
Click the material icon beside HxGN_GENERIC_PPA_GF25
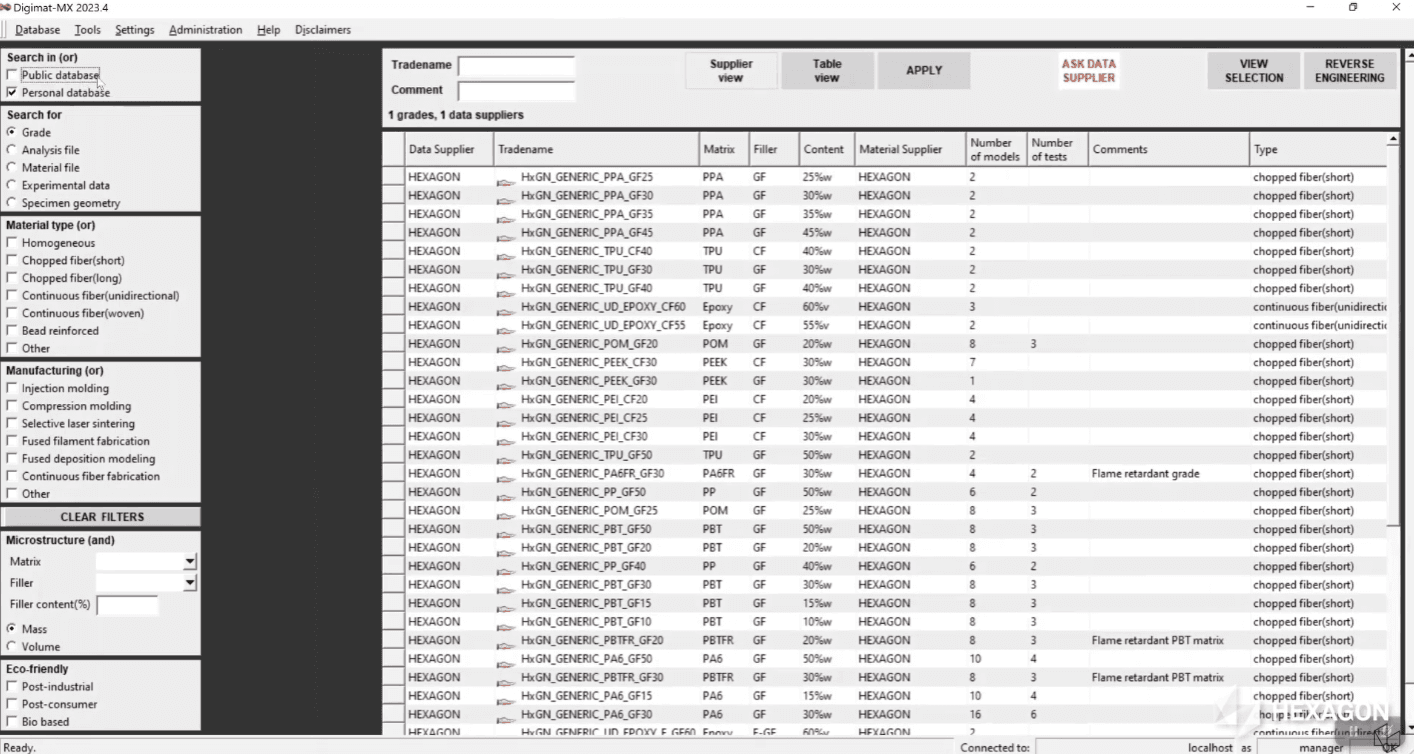(x=505, y=179)
